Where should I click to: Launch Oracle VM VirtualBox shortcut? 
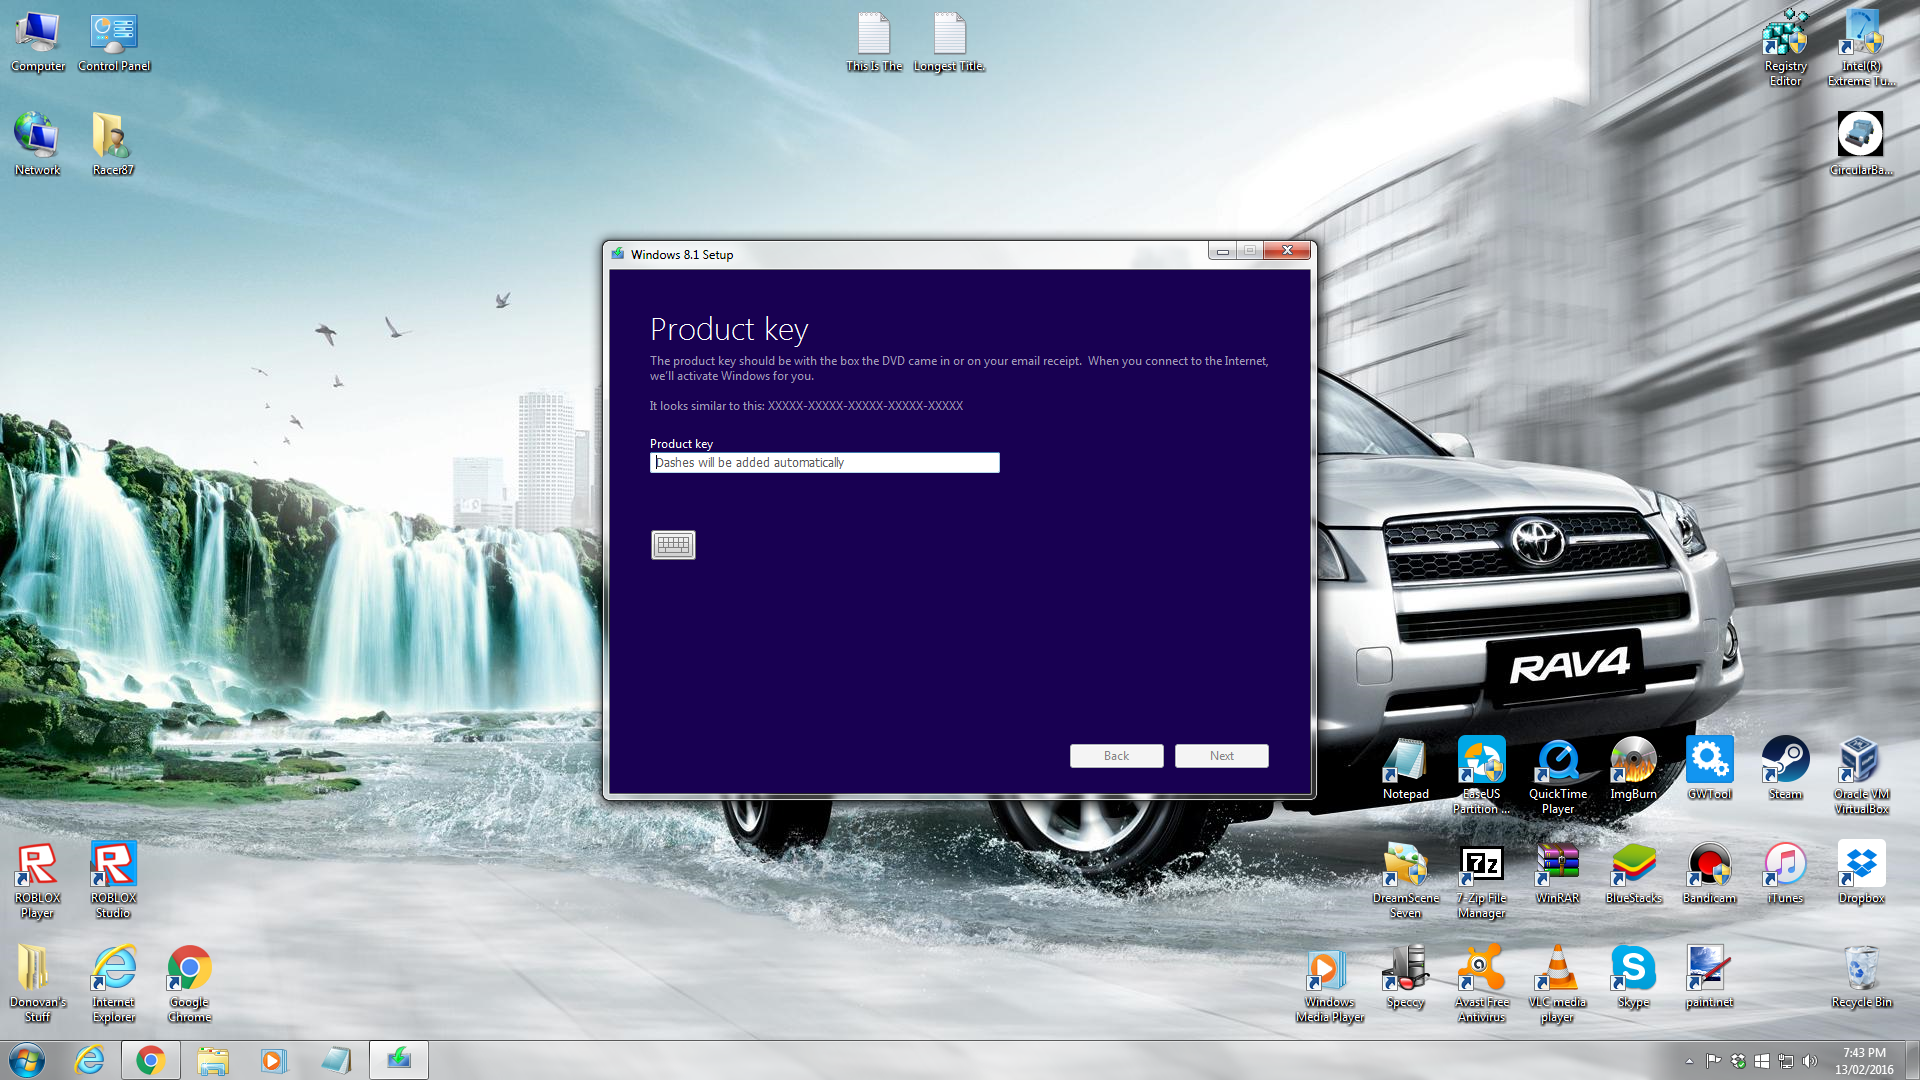tap(1860, 762)
